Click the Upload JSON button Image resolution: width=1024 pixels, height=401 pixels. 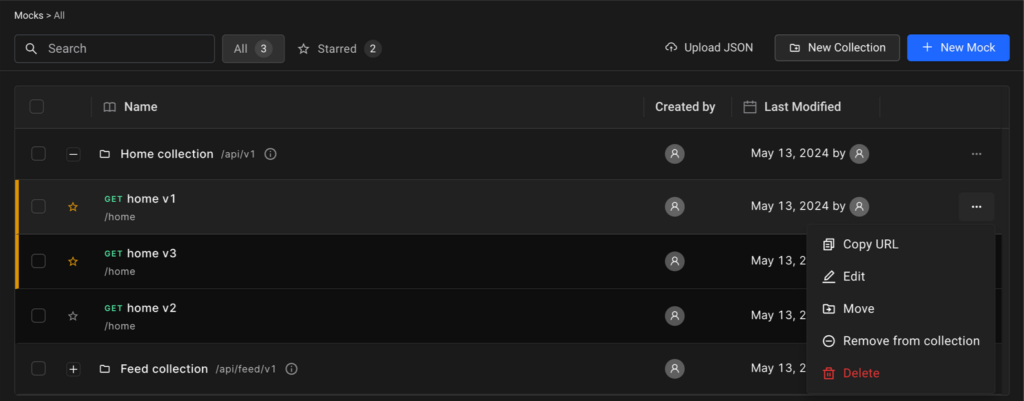pos(709,48)
